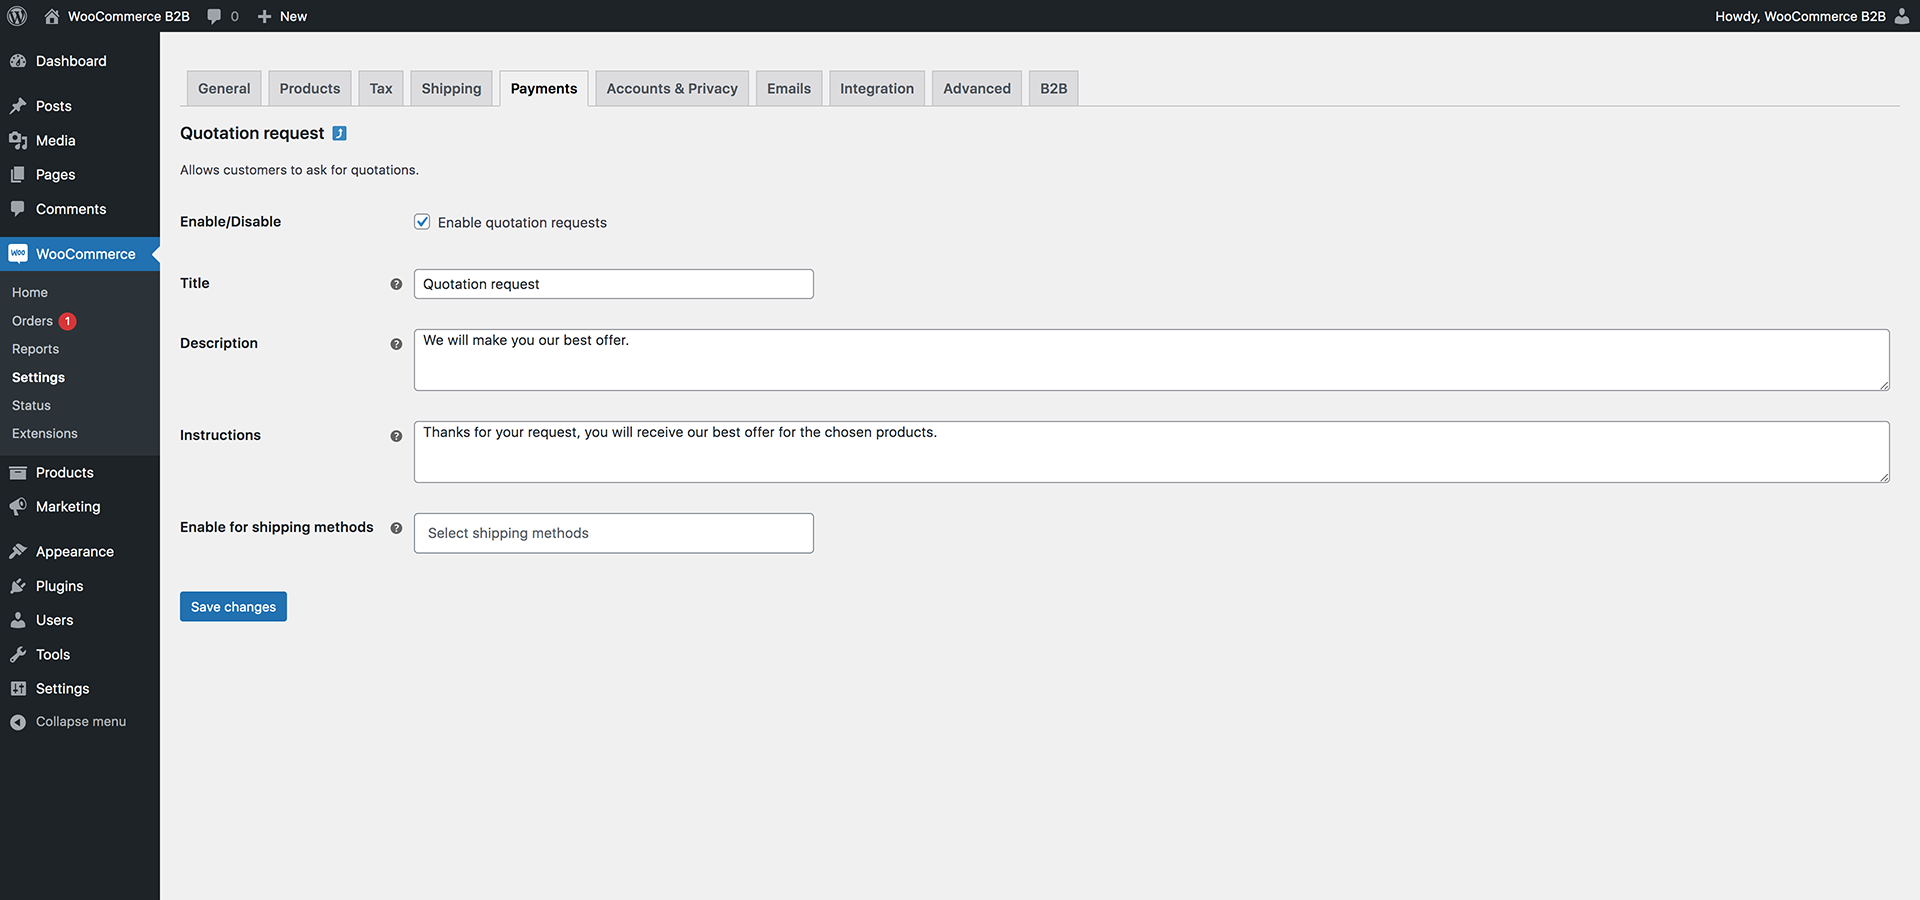Image resolution: width=1920 pixels, height=900 pixels.
Task: Click the Media icon in sidebar
Action: coord(18,140)
